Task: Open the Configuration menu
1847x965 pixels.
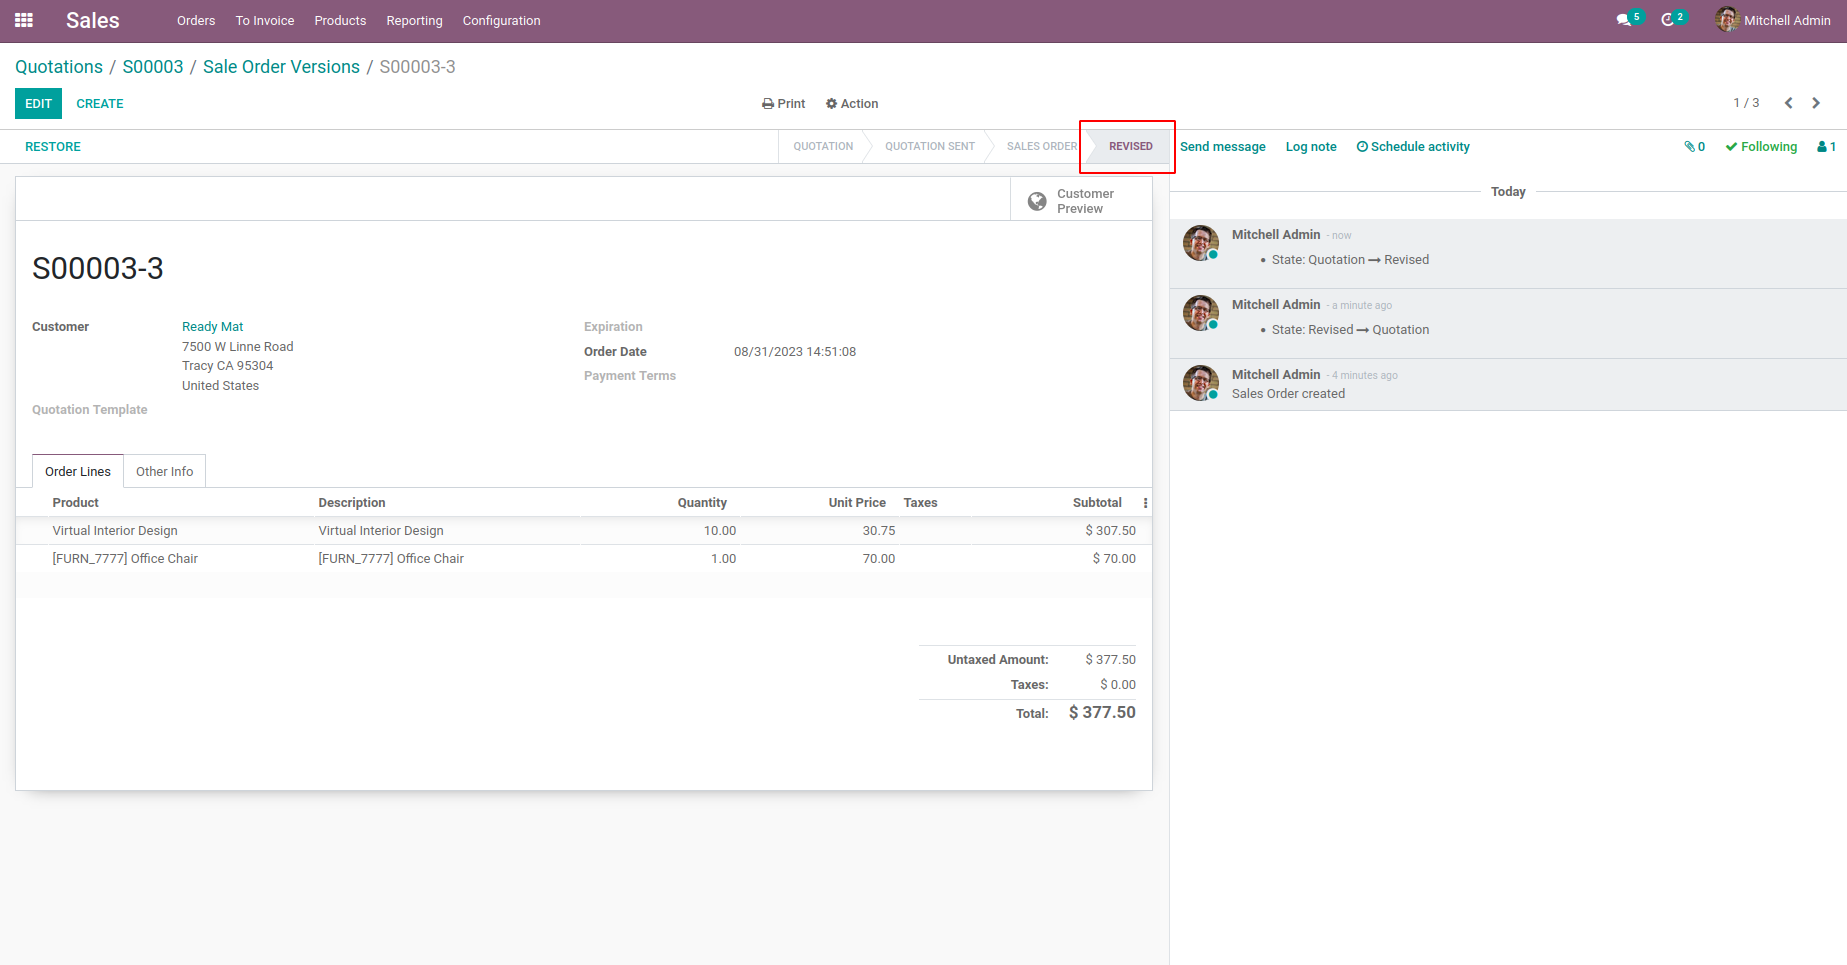Action: click(x=501, y=21)
